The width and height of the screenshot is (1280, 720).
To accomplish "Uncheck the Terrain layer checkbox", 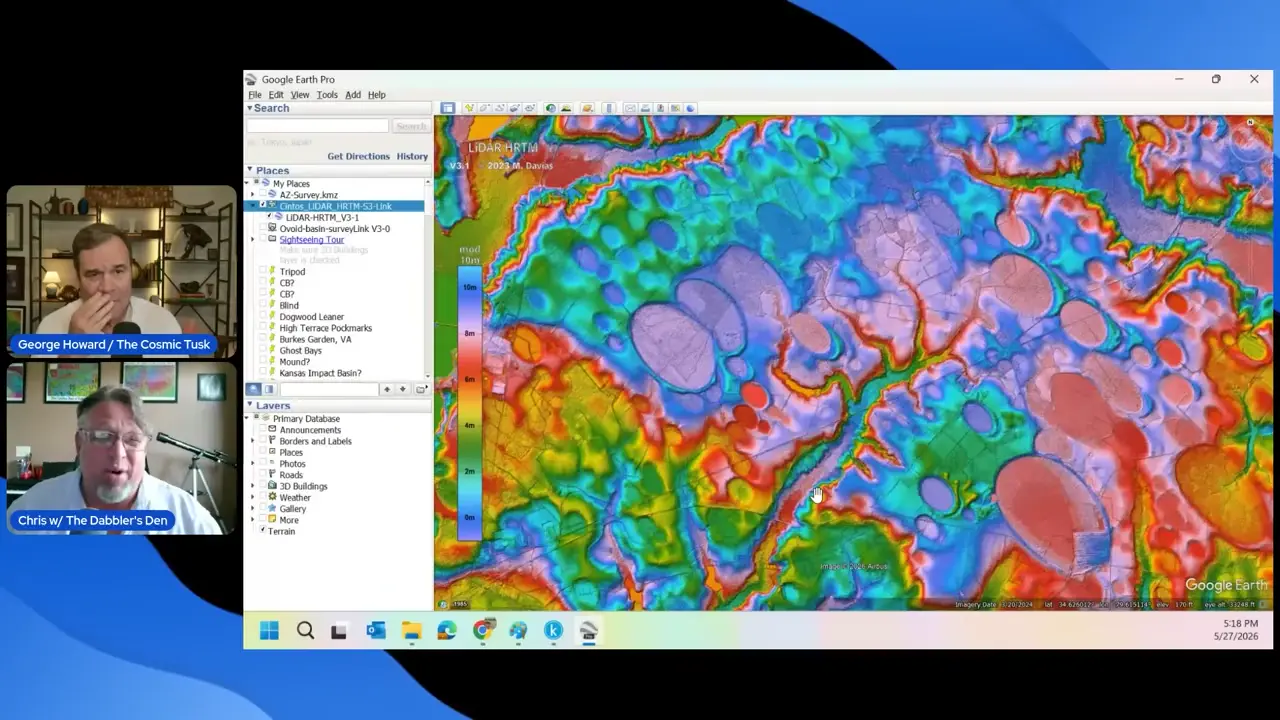I will coord(263,531).
